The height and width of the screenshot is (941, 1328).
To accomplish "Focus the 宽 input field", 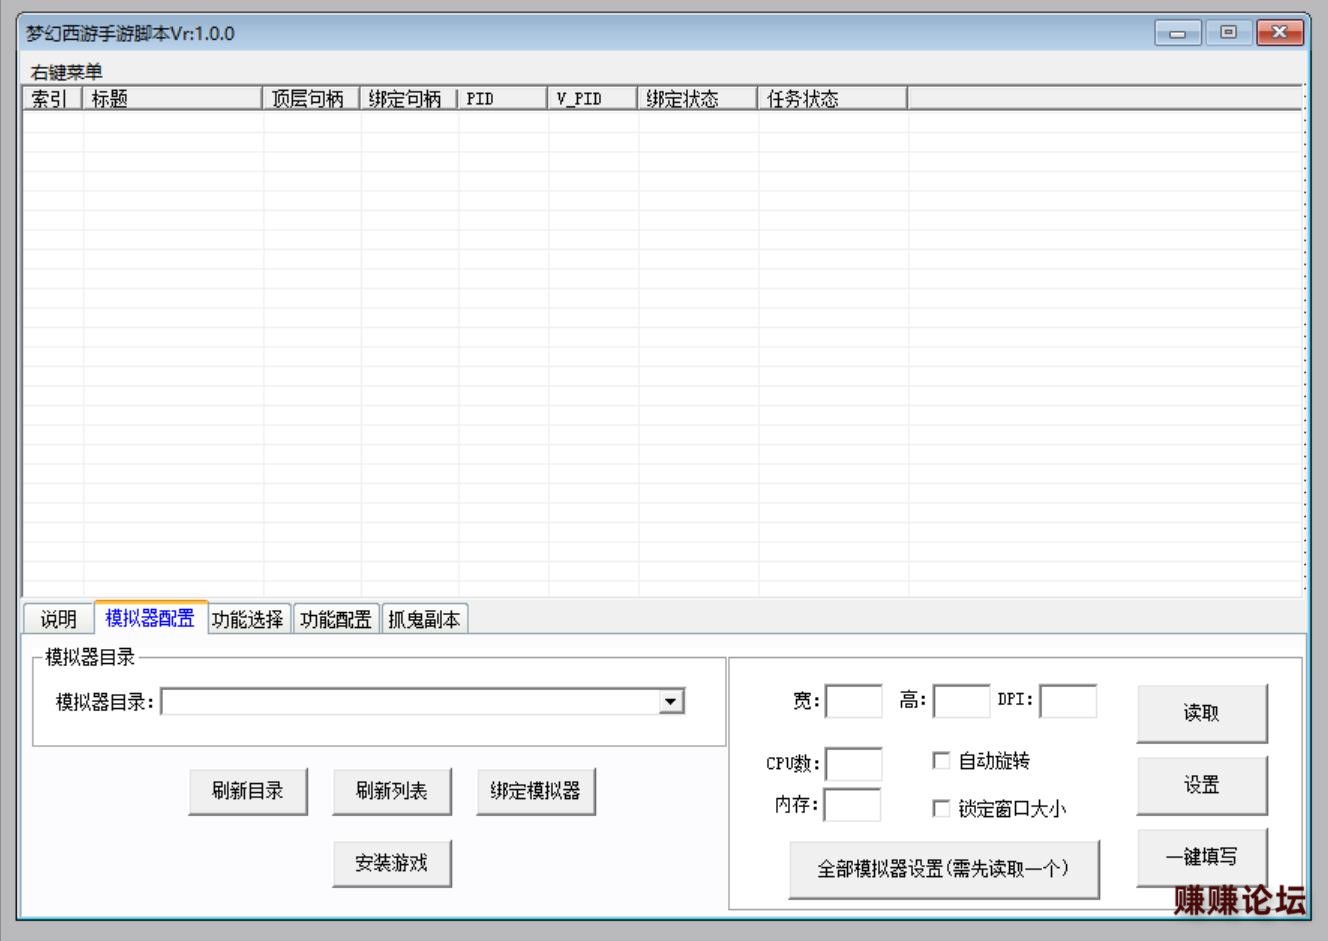I will [x=854, y=701].
